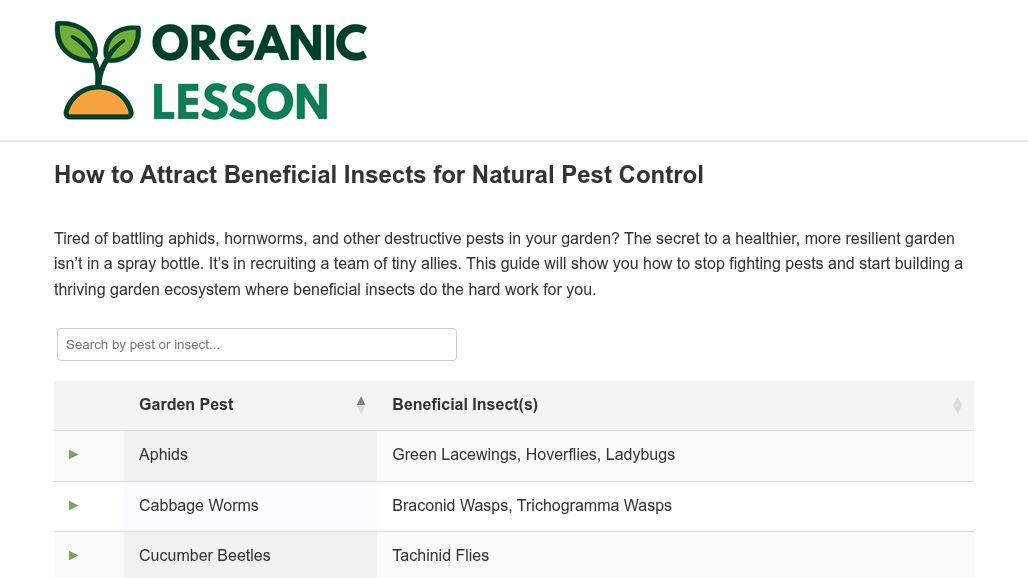
Task: Click the Attract Beneficial Insects page heading
Action: point(378,175)
